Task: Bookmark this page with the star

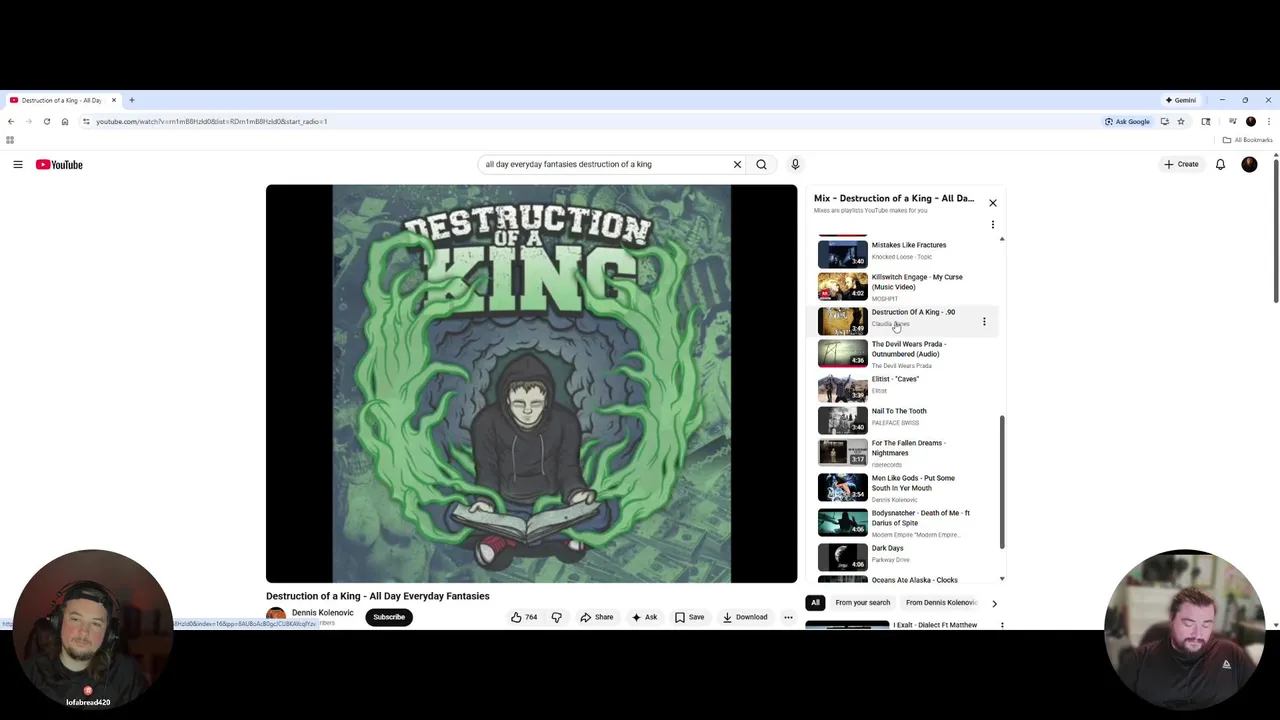Action: coord(1181,121)
